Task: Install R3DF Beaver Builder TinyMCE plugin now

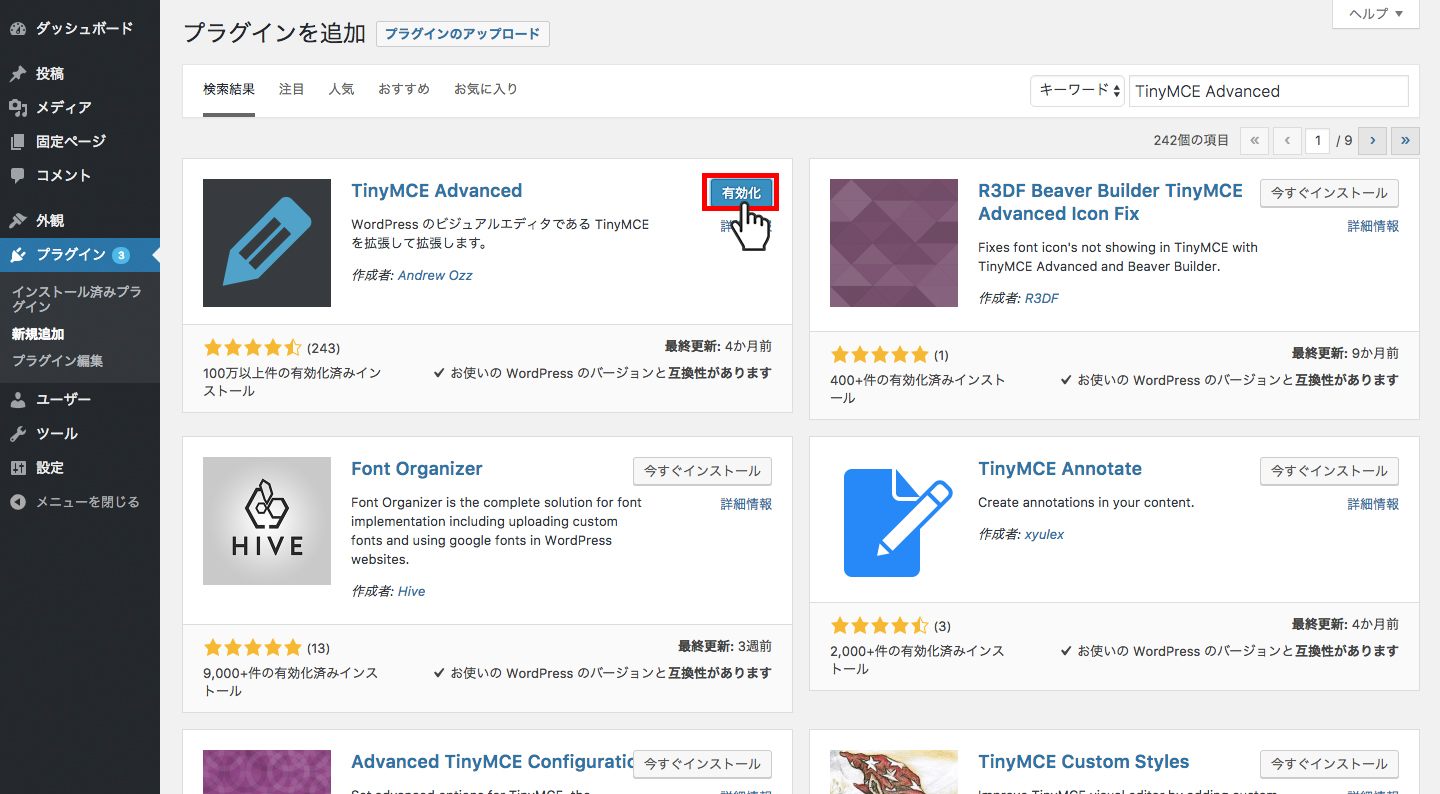Action: pyautogui.click(x=1329, y=193)
